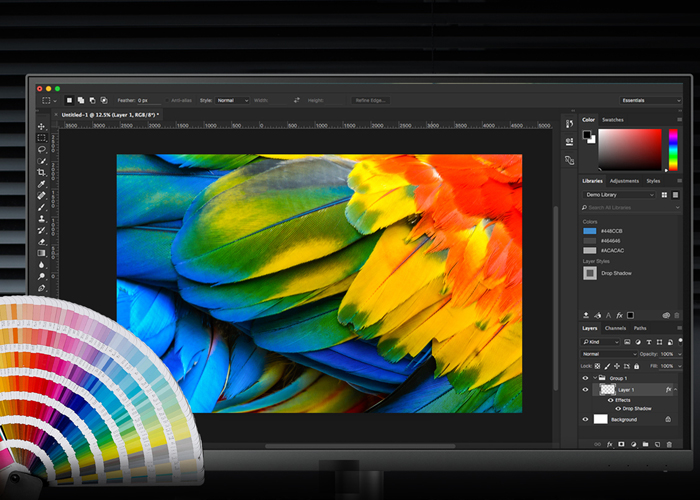Toggle lock position crosshair icon
The image size is (700, 500).
(617, 366)
